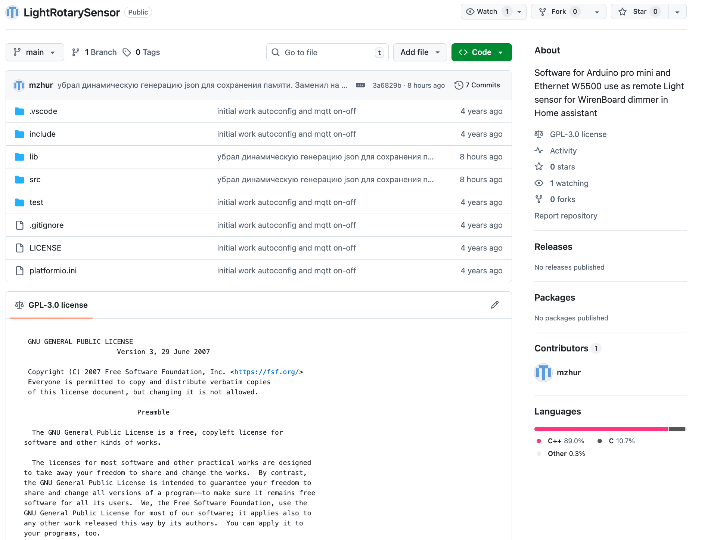The image size is (720, 540).
Task: Open the main branch dropdown
Action: [x=35, y=52]
